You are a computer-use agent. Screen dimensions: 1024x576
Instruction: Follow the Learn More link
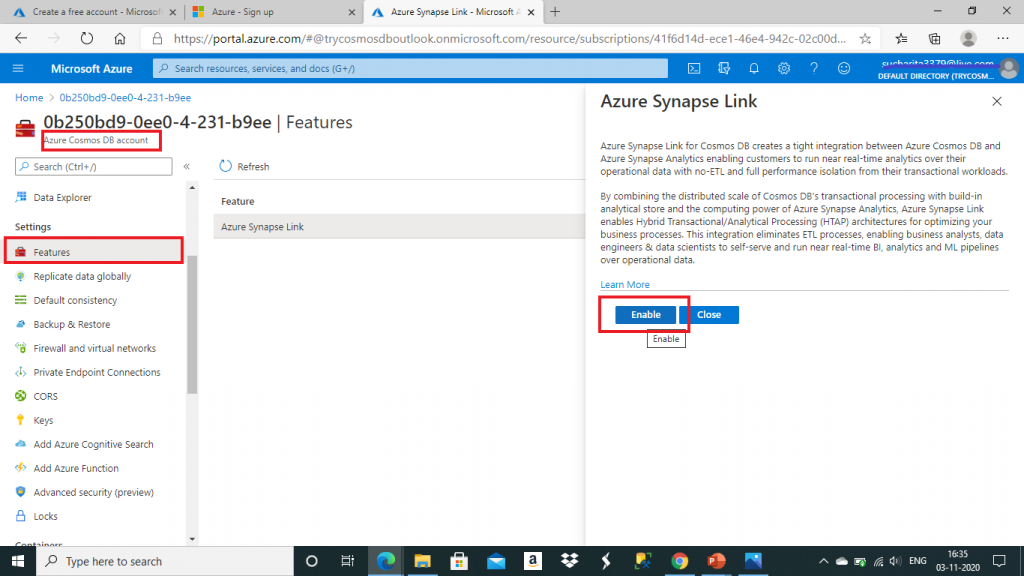(625, 285)
